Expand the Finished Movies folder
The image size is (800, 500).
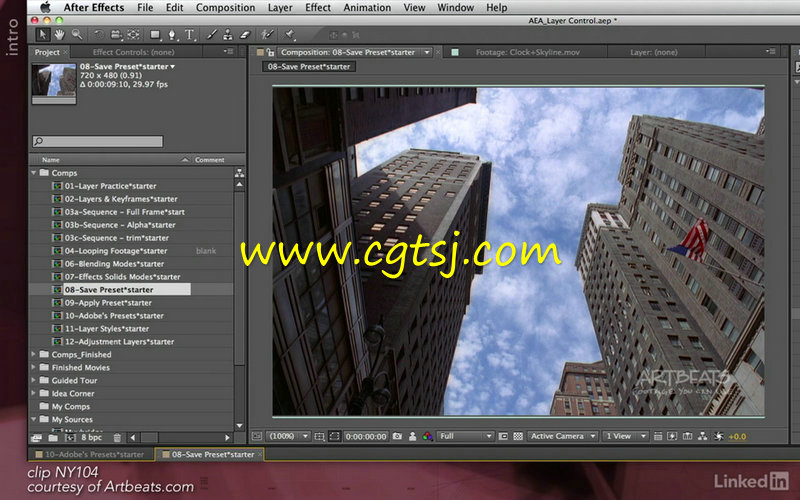pos(34,367)
